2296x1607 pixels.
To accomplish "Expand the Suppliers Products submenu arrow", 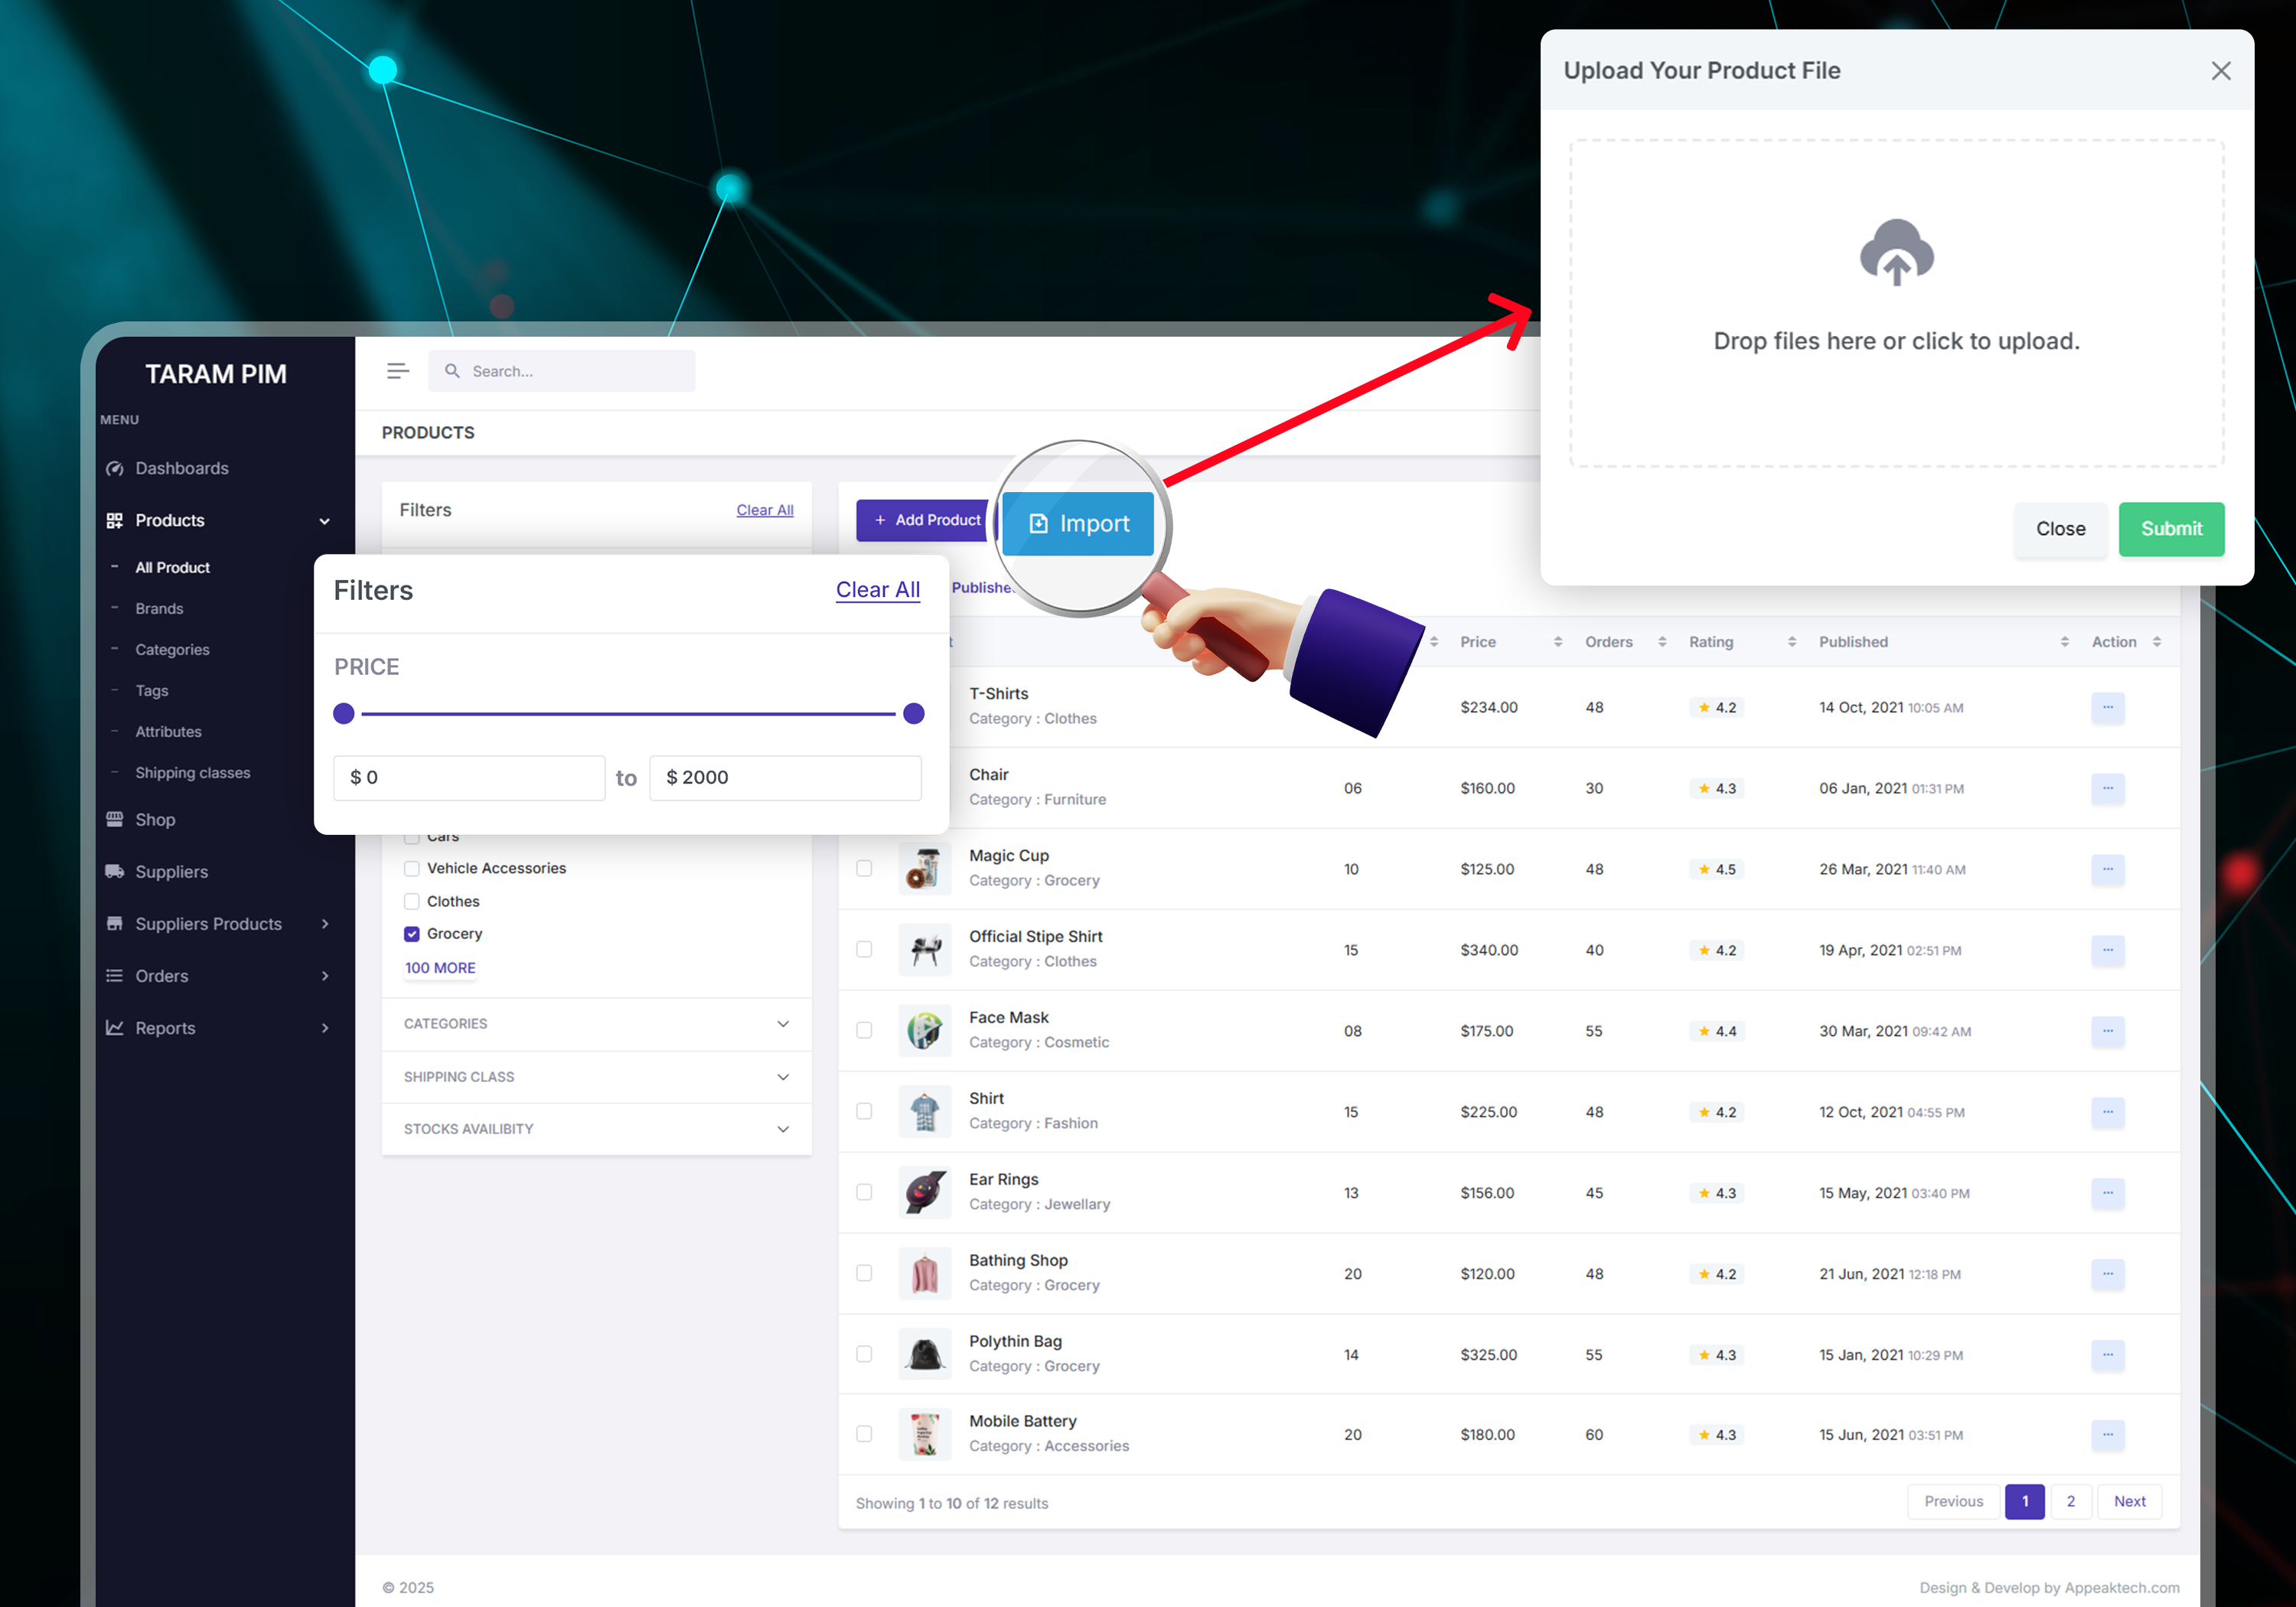I will tap(325, 923).
